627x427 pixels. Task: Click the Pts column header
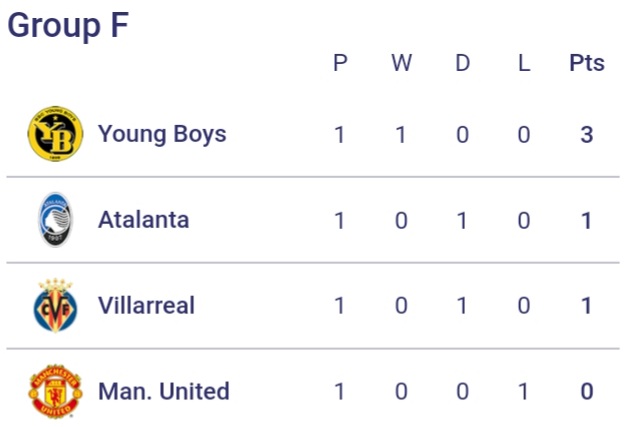[587, 63]
